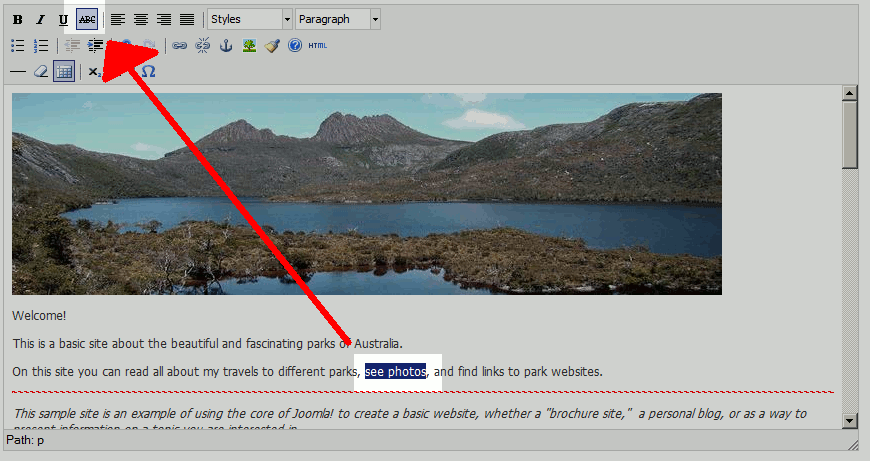The width and height of the screenshot is (870, 461).
Task: Click the editor resize handle corner
Action: tap(853, 444)
